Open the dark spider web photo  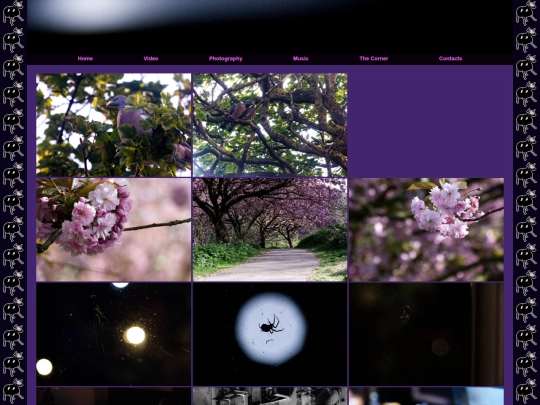[x=426, y=334]
